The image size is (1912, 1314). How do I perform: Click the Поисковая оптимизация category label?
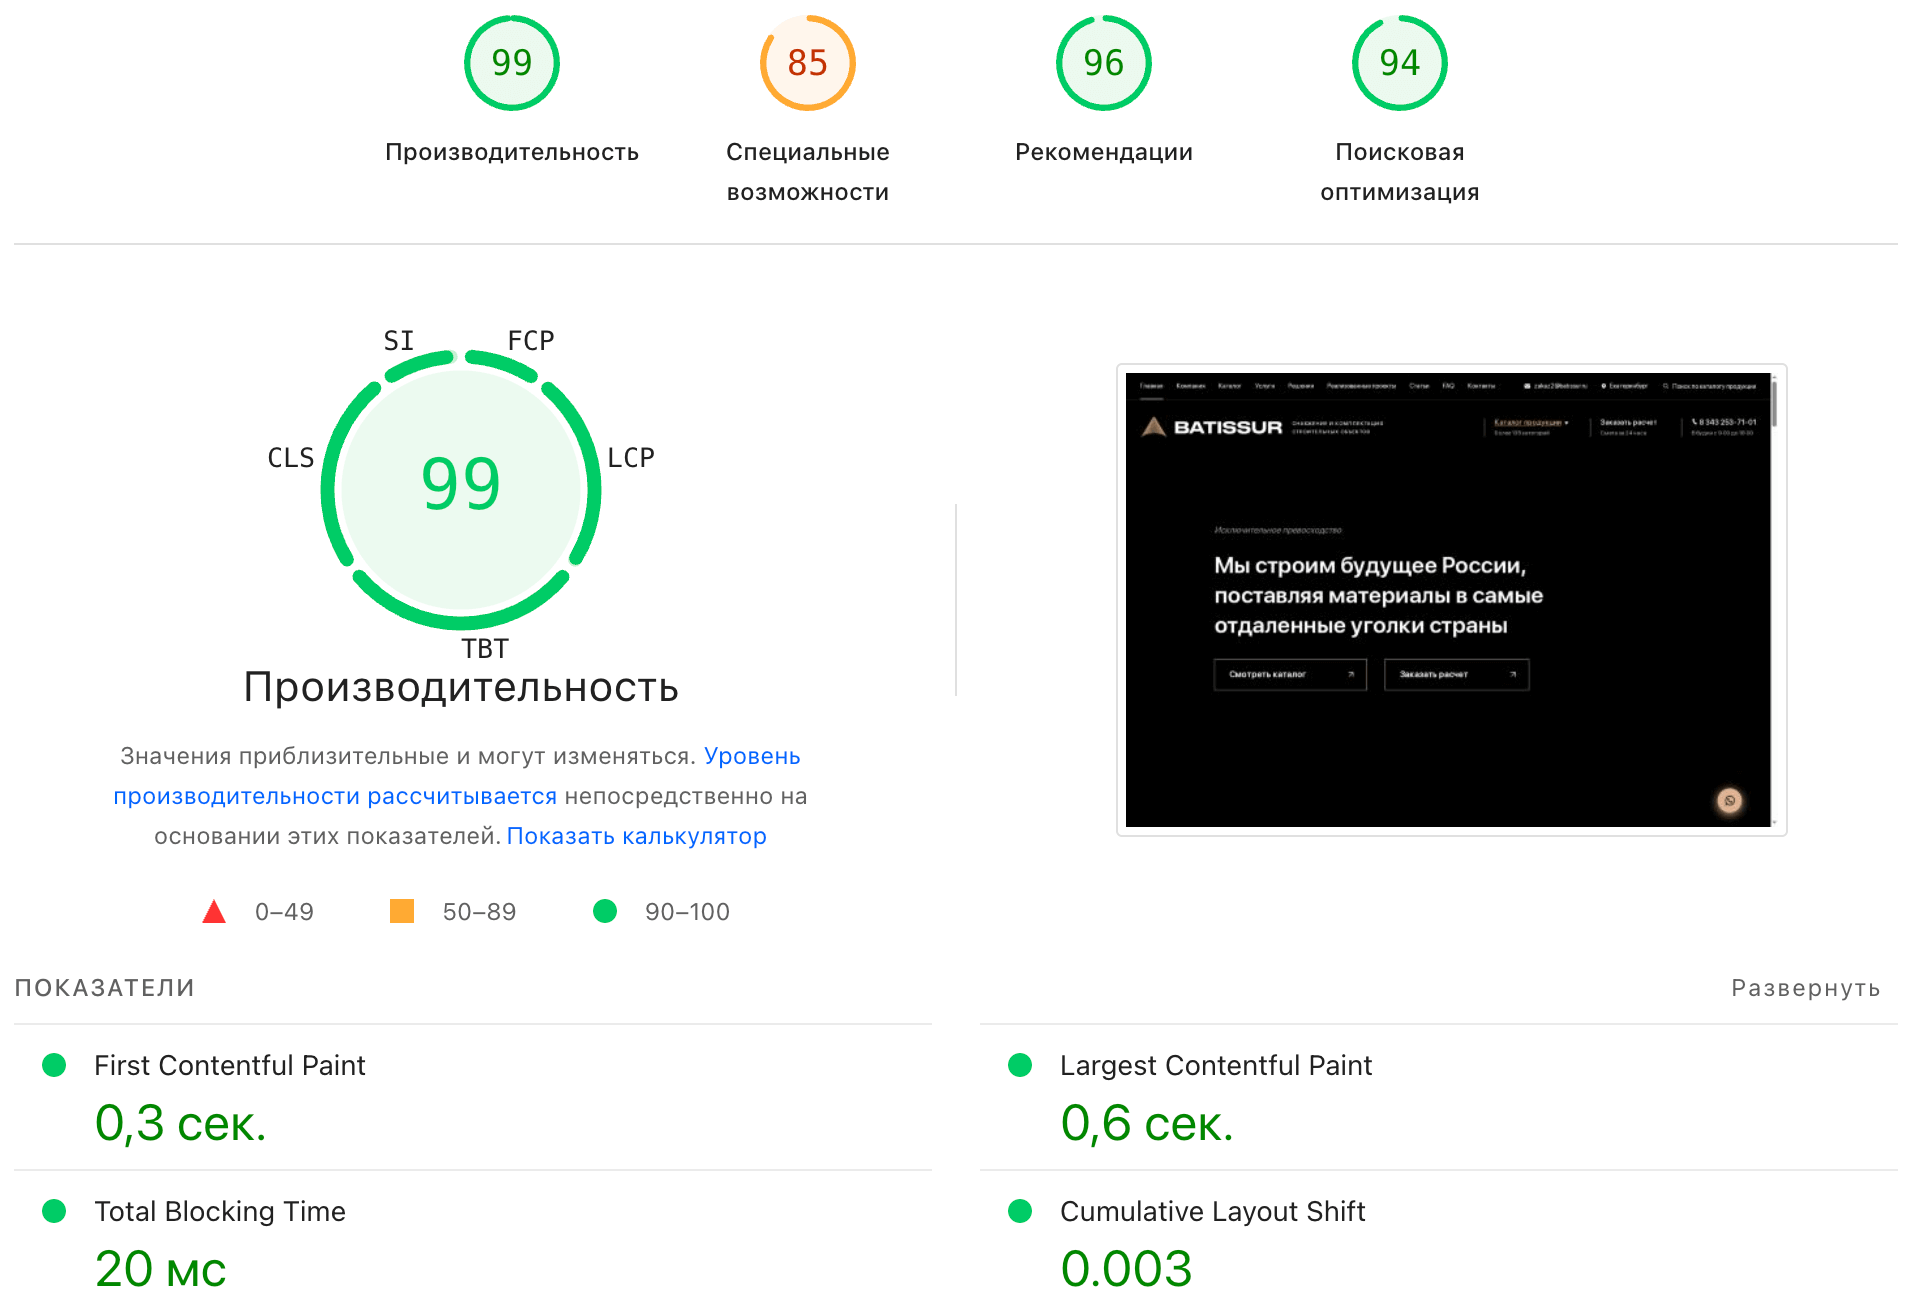(1399, 172)
